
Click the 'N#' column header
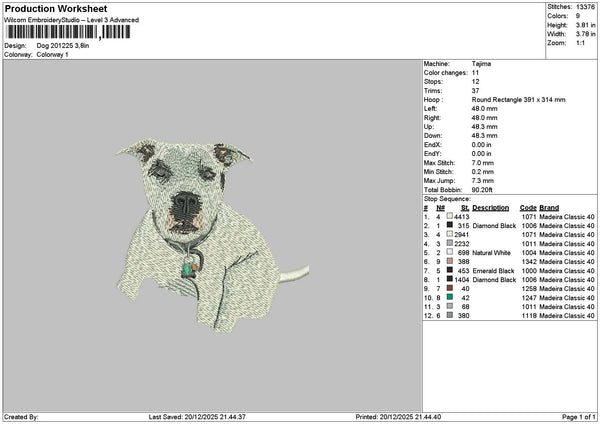(x=440, y=208)
